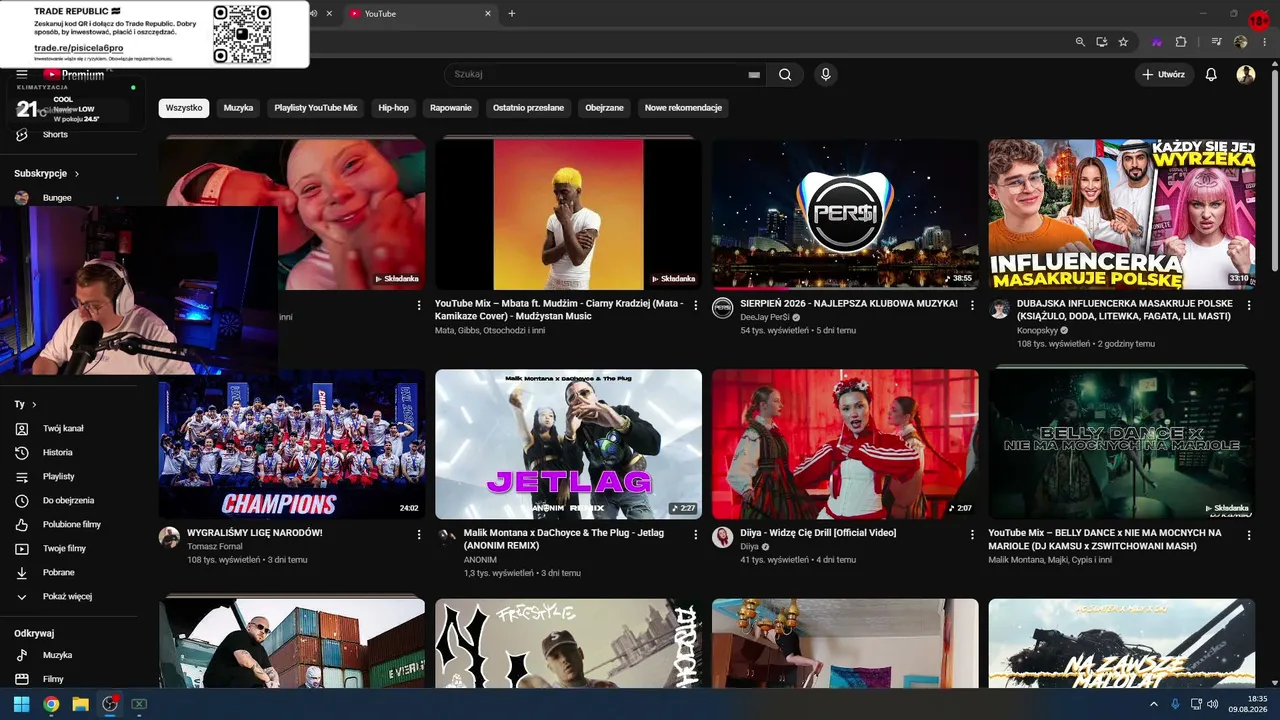
Task: Open options for DUBAJSKA INFLUENCERKA video
Action: tap(1249, 305)
